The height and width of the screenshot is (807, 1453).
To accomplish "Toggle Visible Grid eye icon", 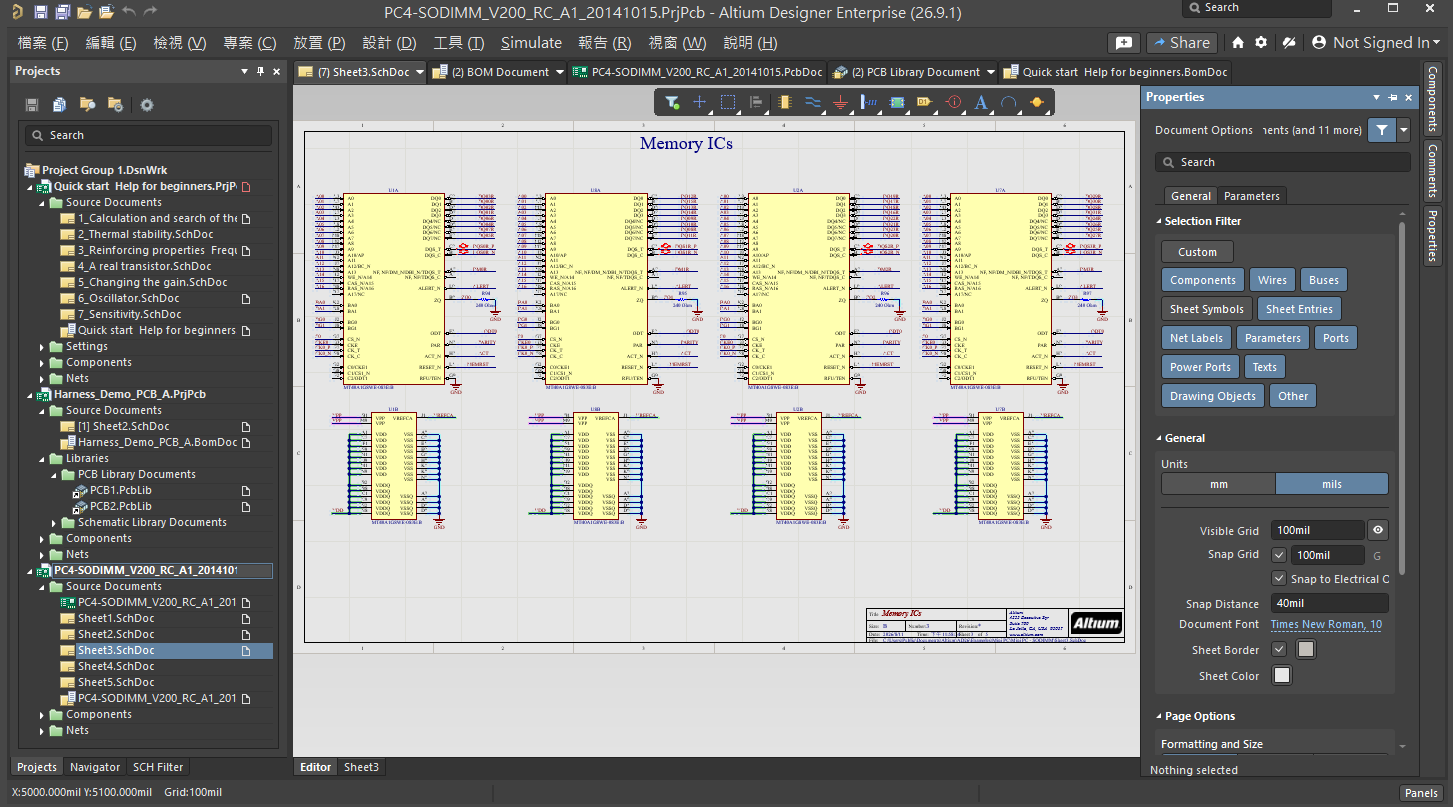I will pyautogui.click(x=1378, y=530).
